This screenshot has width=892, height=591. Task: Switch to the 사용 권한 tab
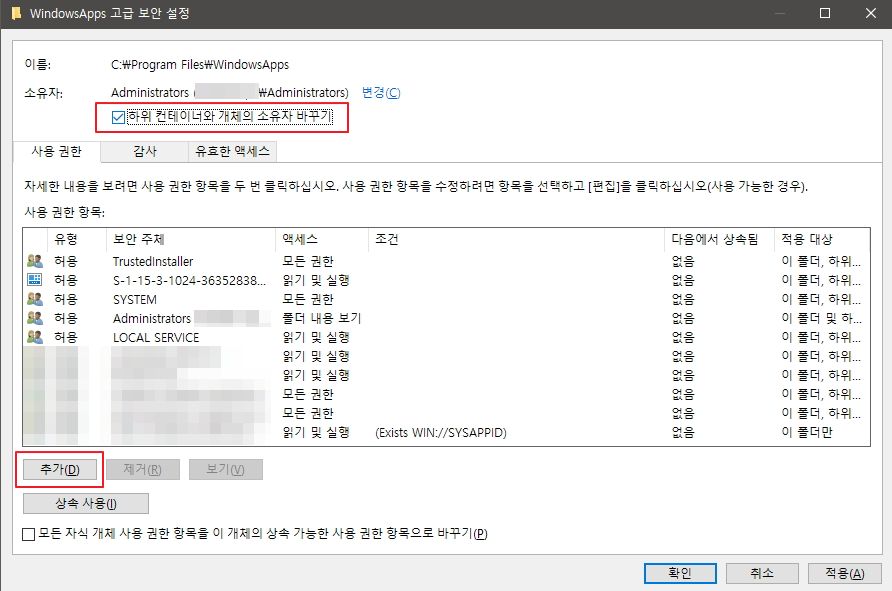(56, 151)
